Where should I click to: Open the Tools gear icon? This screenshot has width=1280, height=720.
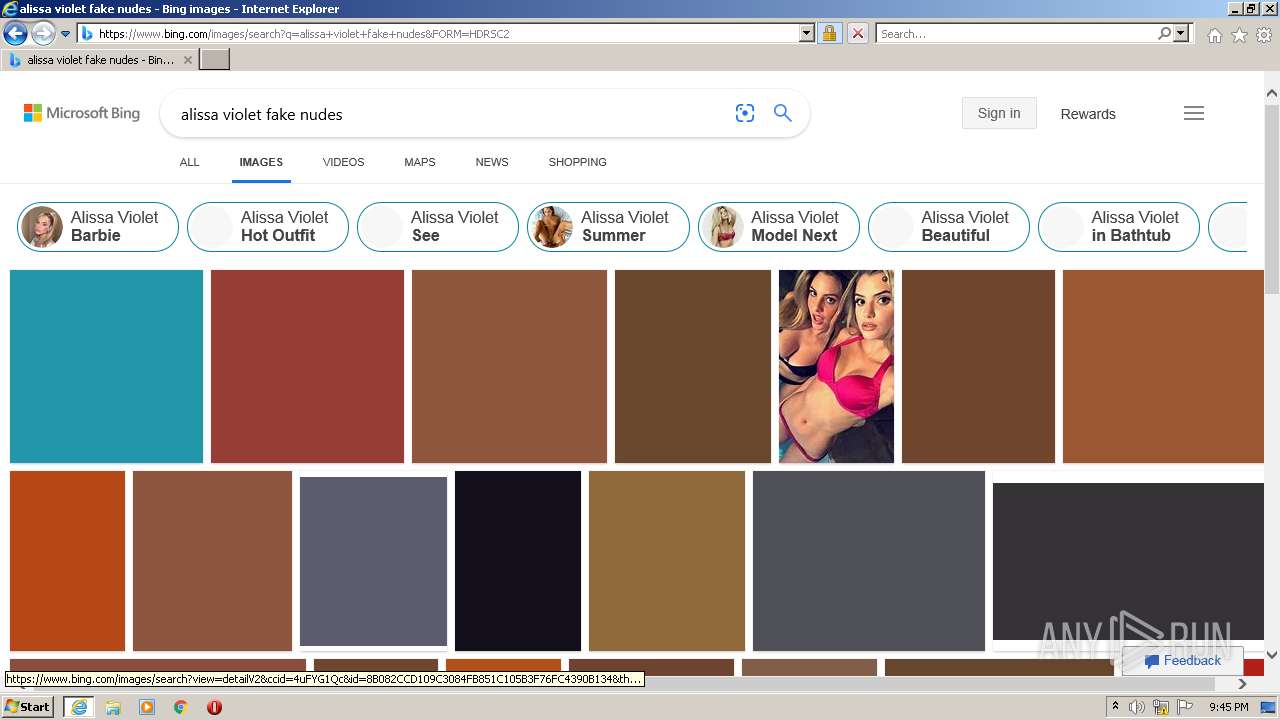(1264, 35)
